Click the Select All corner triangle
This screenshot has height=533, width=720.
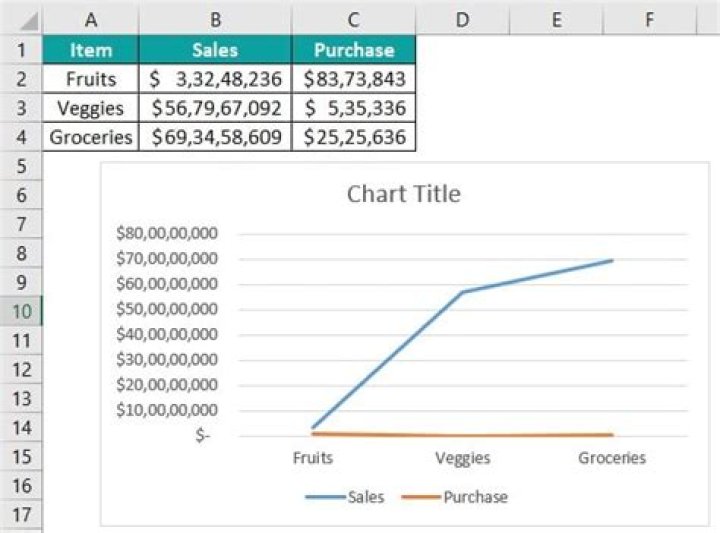28,21
